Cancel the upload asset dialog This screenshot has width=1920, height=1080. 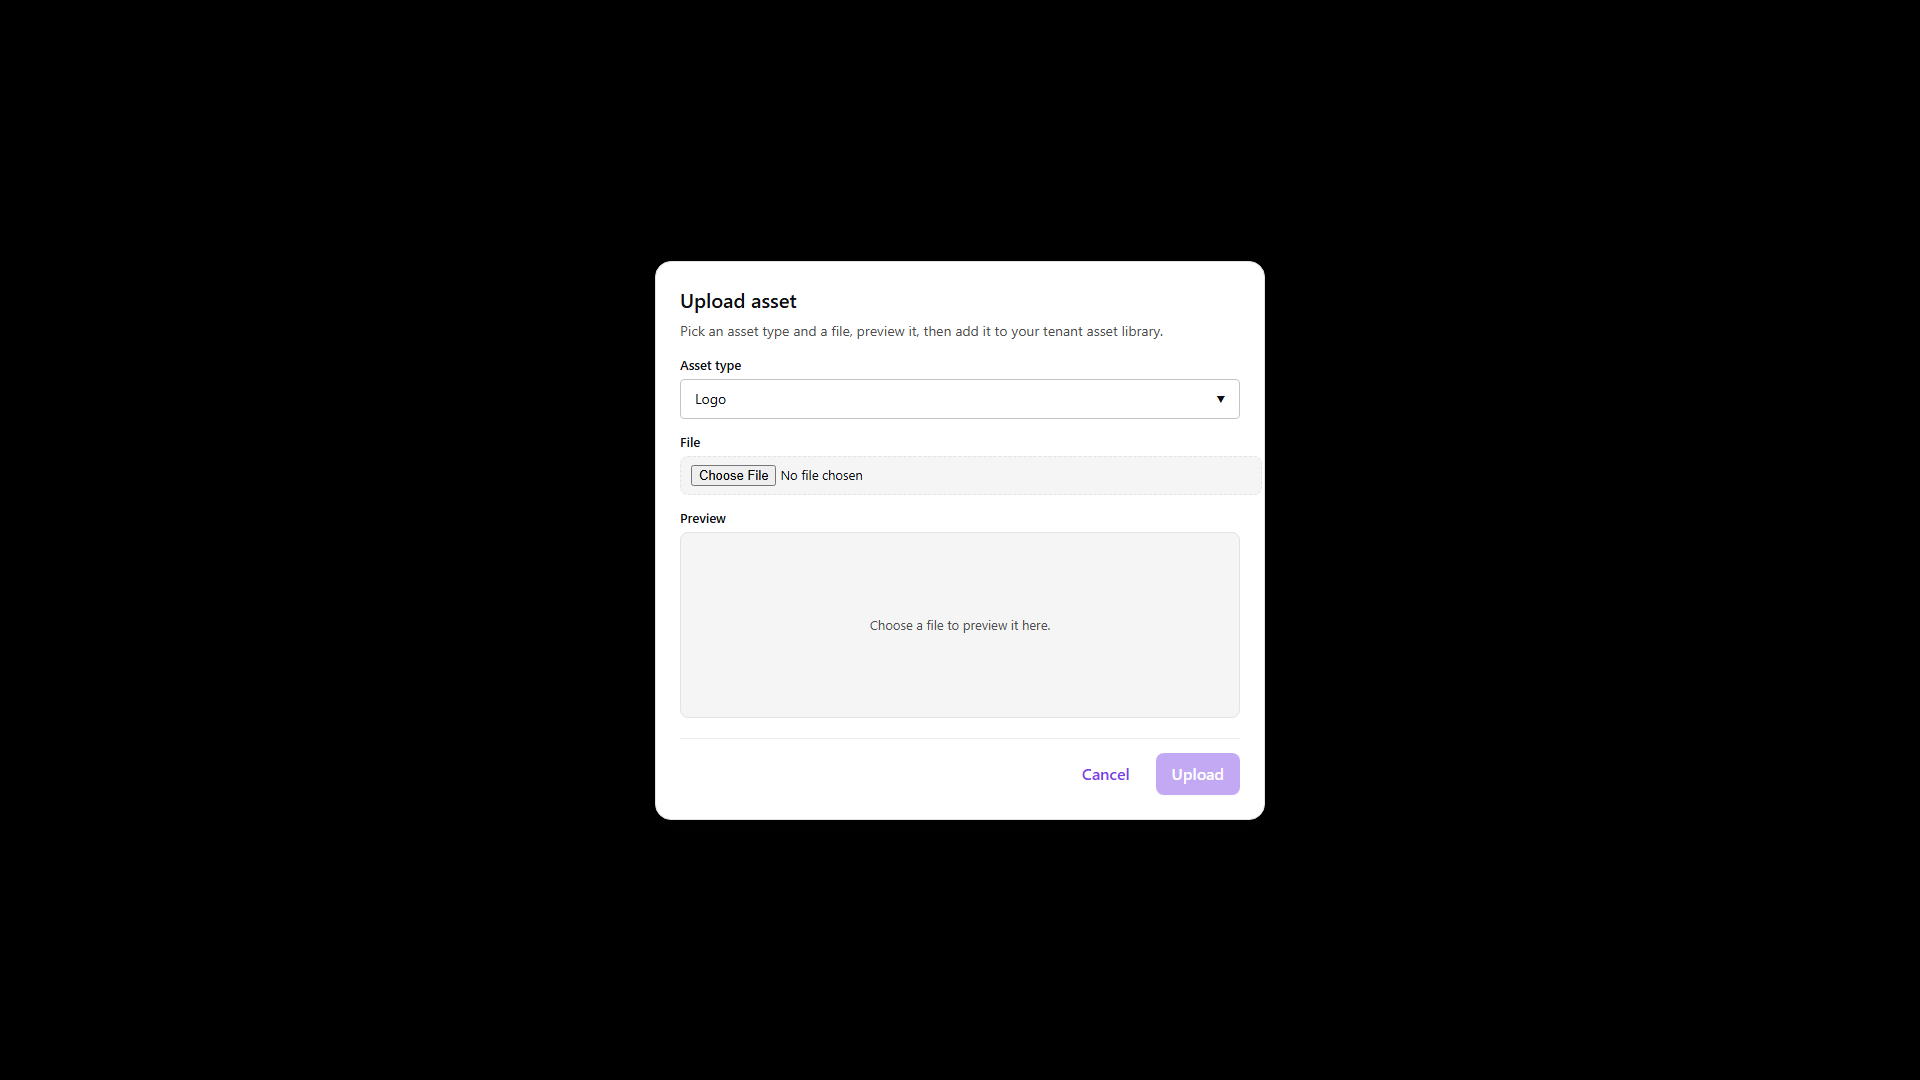1105,774
